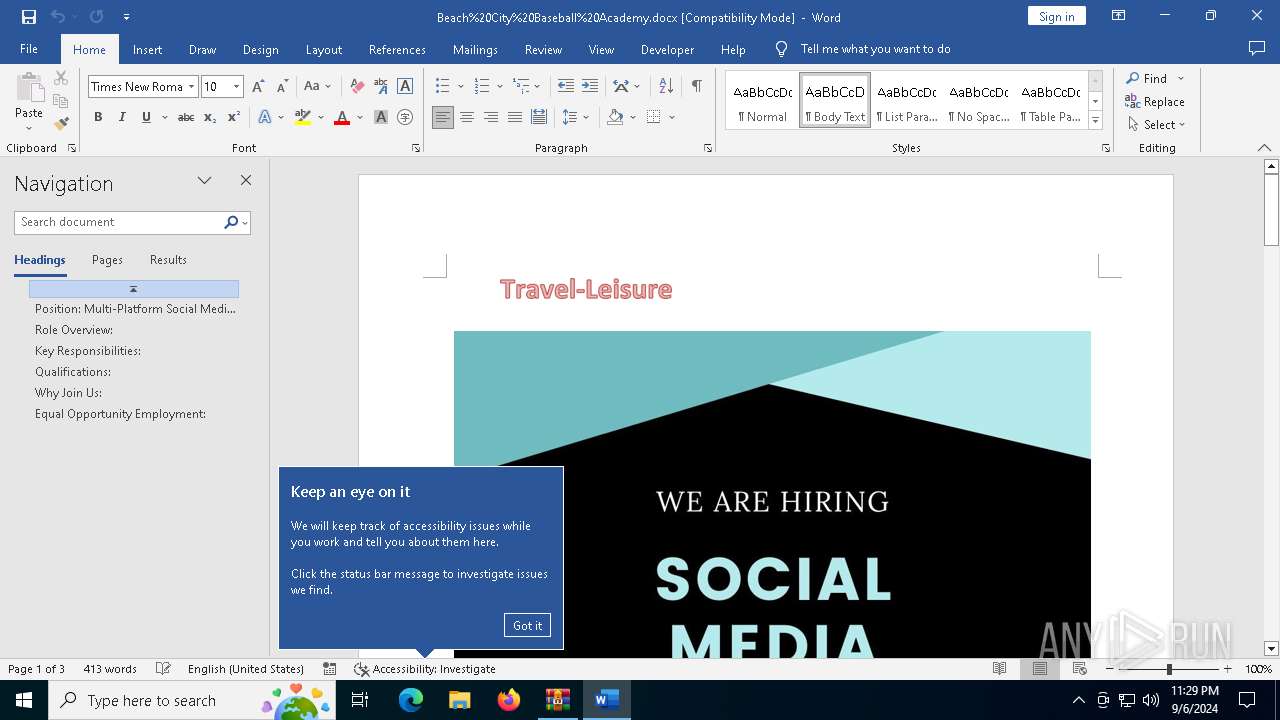
Task: Decrease the indent
Action: (566, 87)
